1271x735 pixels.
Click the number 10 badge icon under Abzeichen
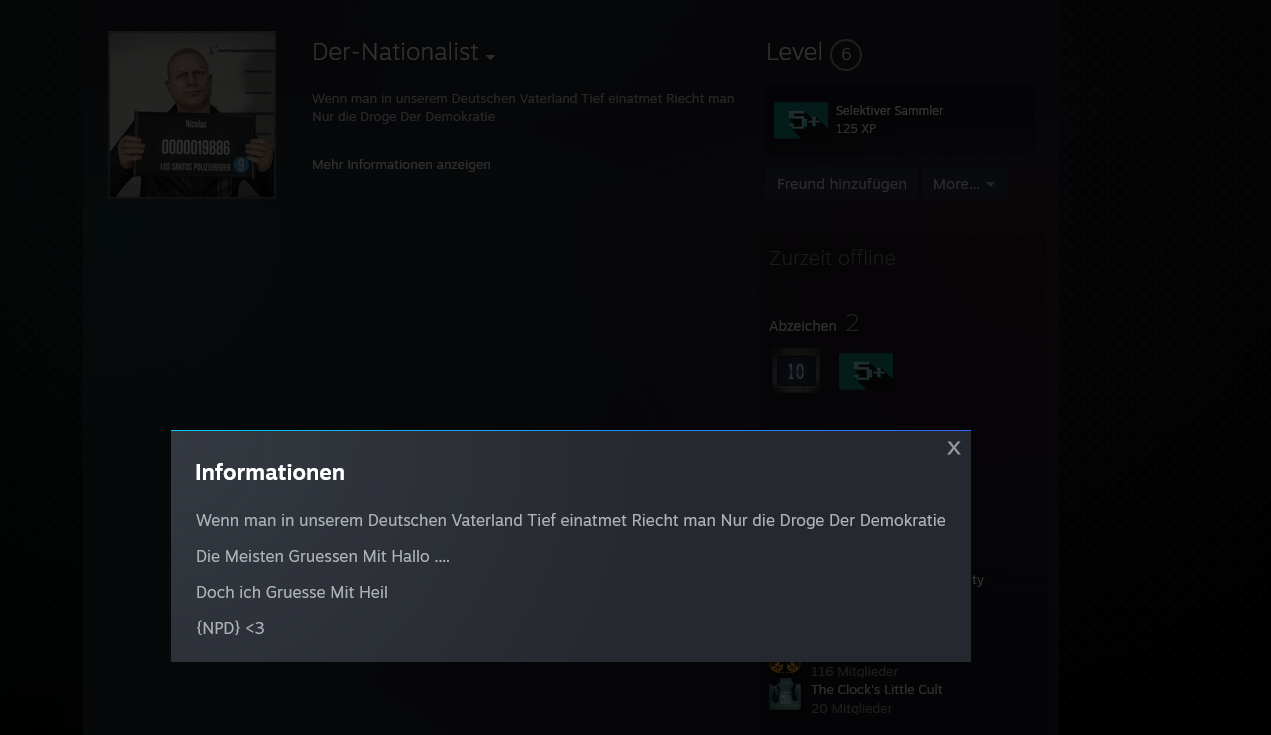click(x=796, y=371)
